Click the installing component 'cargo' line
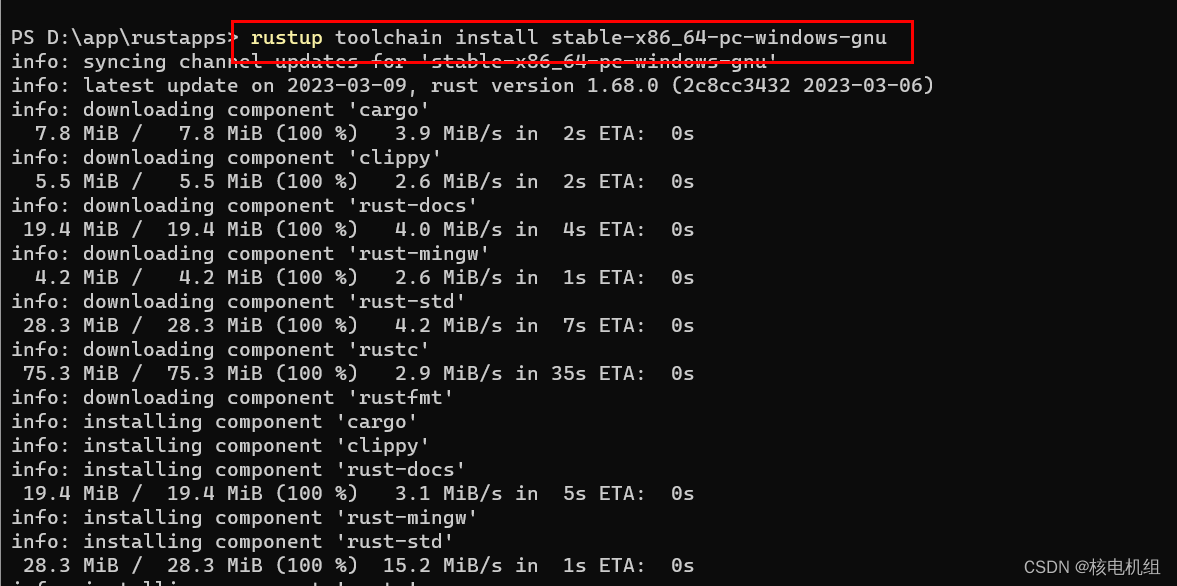The width and height of the screenshot is (1177, 586). tap(215, 422)
